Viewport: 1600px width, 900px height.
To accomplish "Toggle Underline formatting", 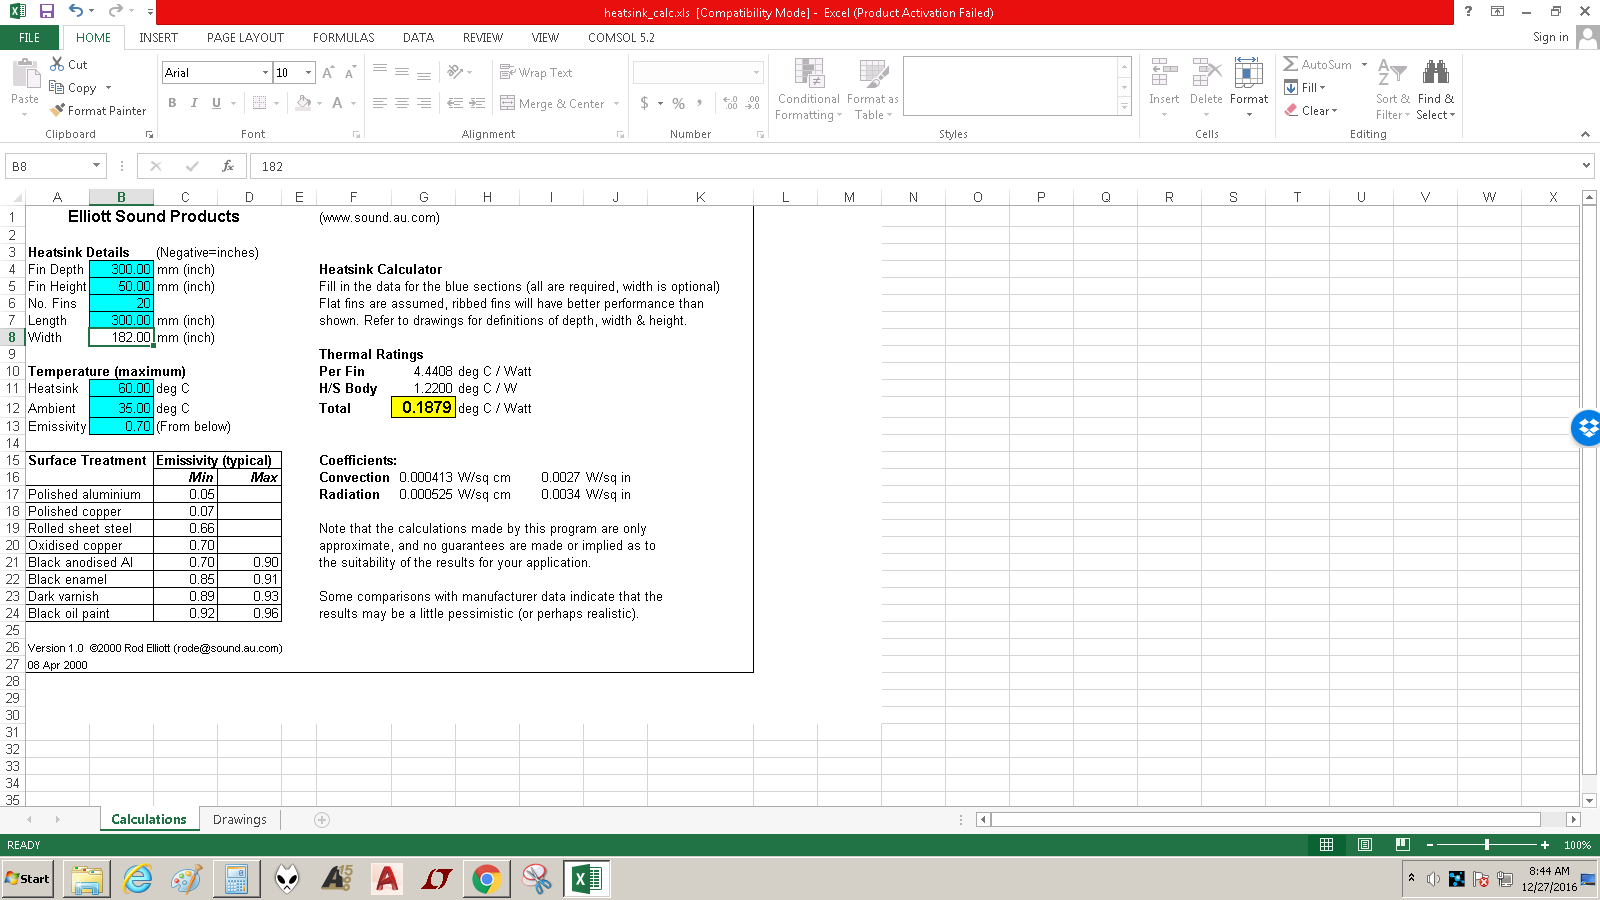I will pyautogui.click(x=216, y=103).
